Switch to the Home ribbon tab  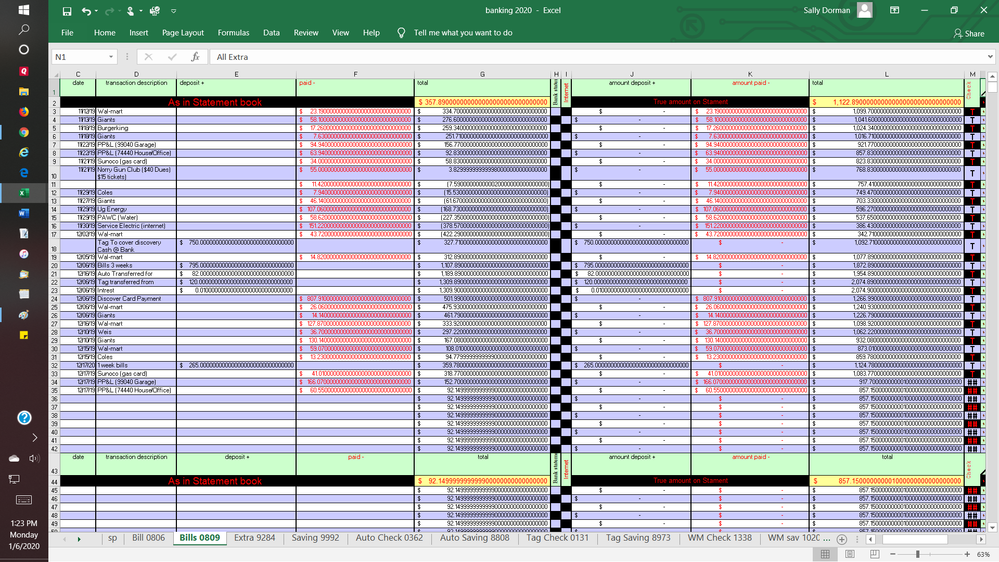click(x=104, y=32)
